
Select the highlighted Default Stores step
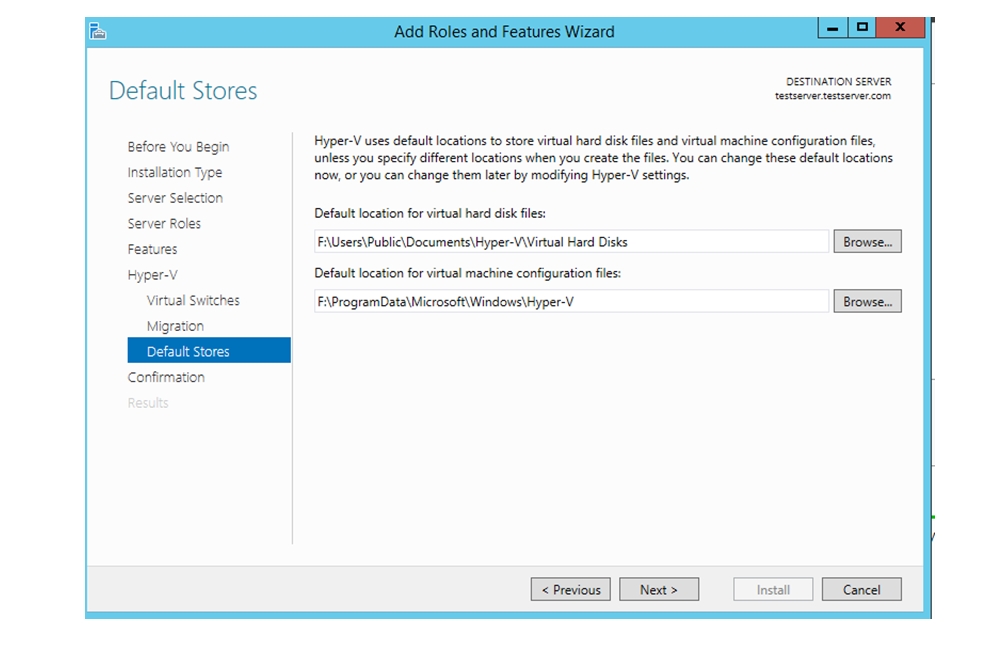(188, 352)
